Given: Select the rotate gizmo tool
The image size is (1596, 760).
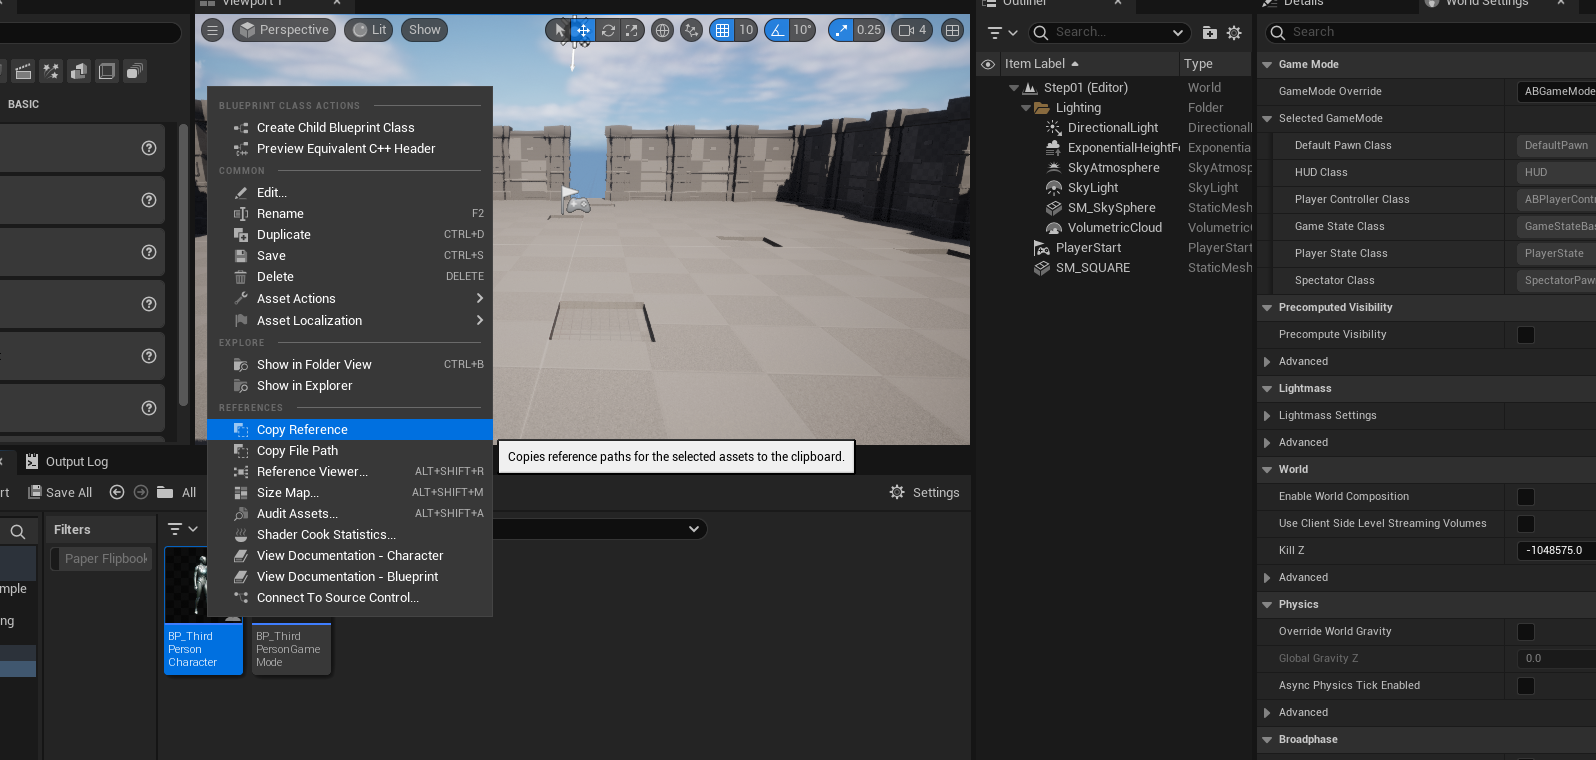Looking at the screenshot, I should coord(607,31).
